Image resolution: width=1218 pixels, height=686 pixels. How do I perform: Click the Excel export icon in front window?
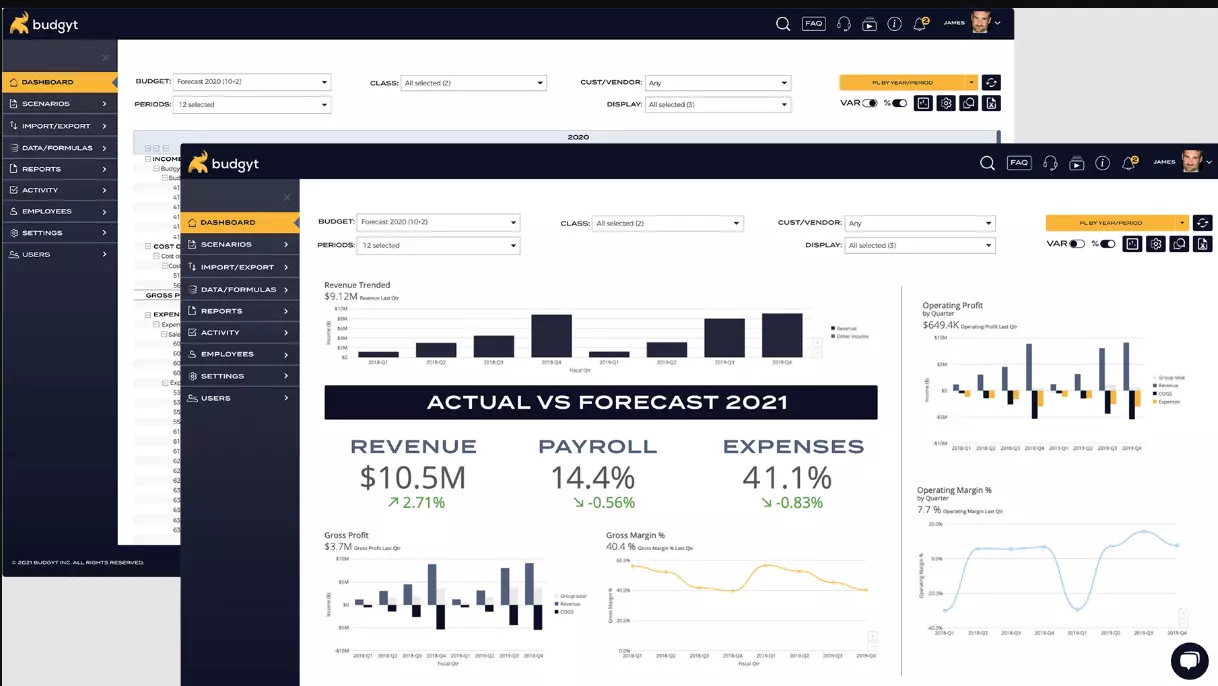point(1203,244)
